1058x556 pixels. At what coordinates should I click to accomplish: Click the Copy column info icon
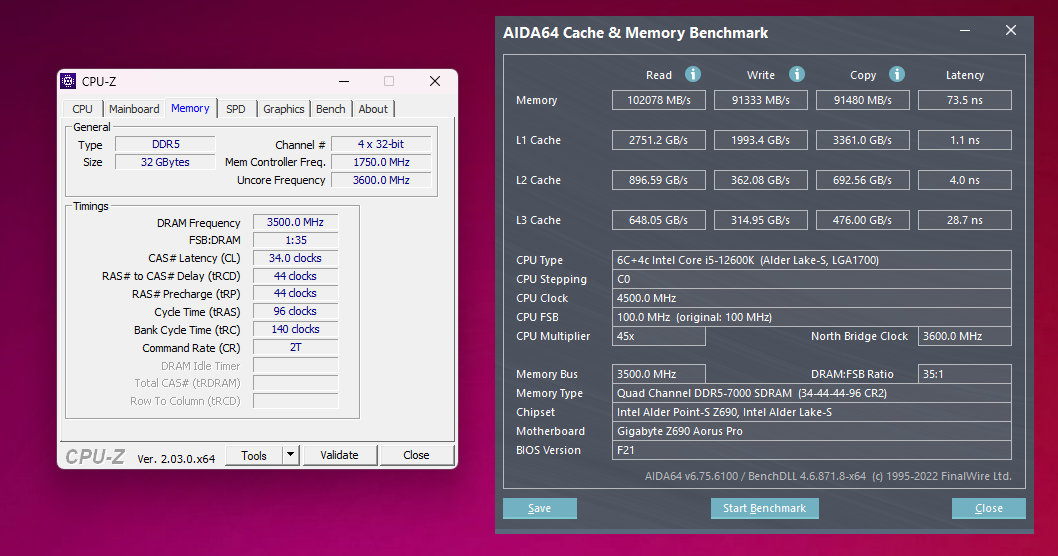(x=897, y=74)
